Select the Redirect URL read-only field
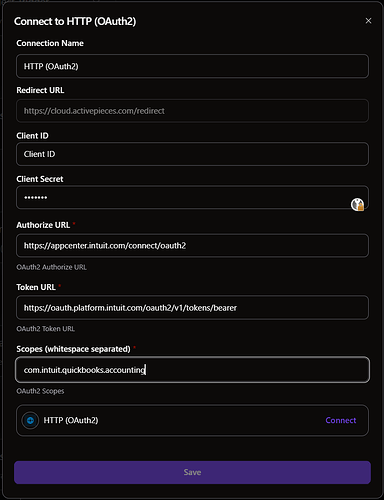 pyautogui.click(x=192, y=111)
